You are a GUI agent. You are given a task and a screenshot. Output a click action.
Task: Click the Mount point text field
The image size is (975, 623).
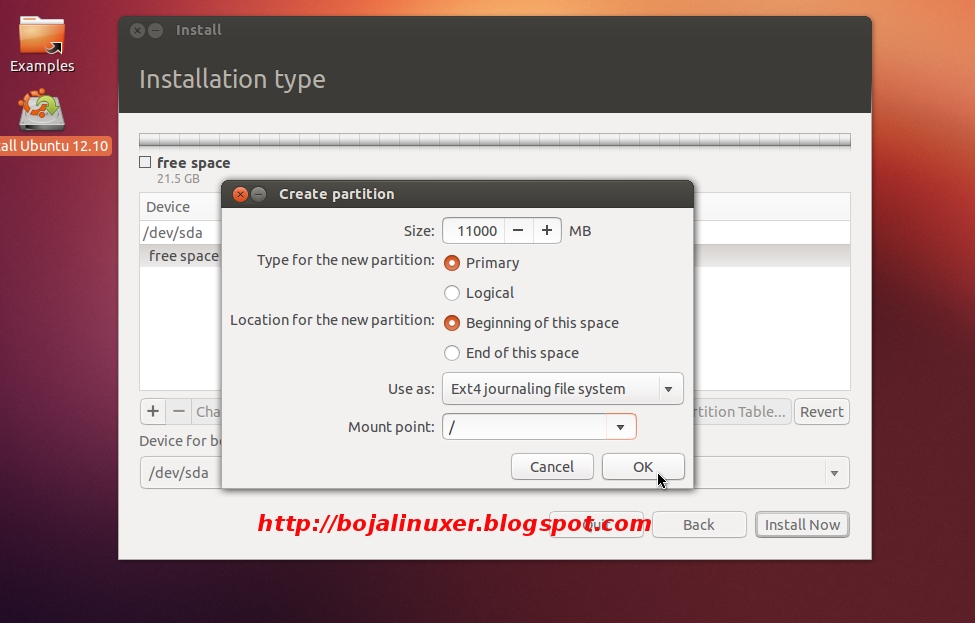pos(525,427)
